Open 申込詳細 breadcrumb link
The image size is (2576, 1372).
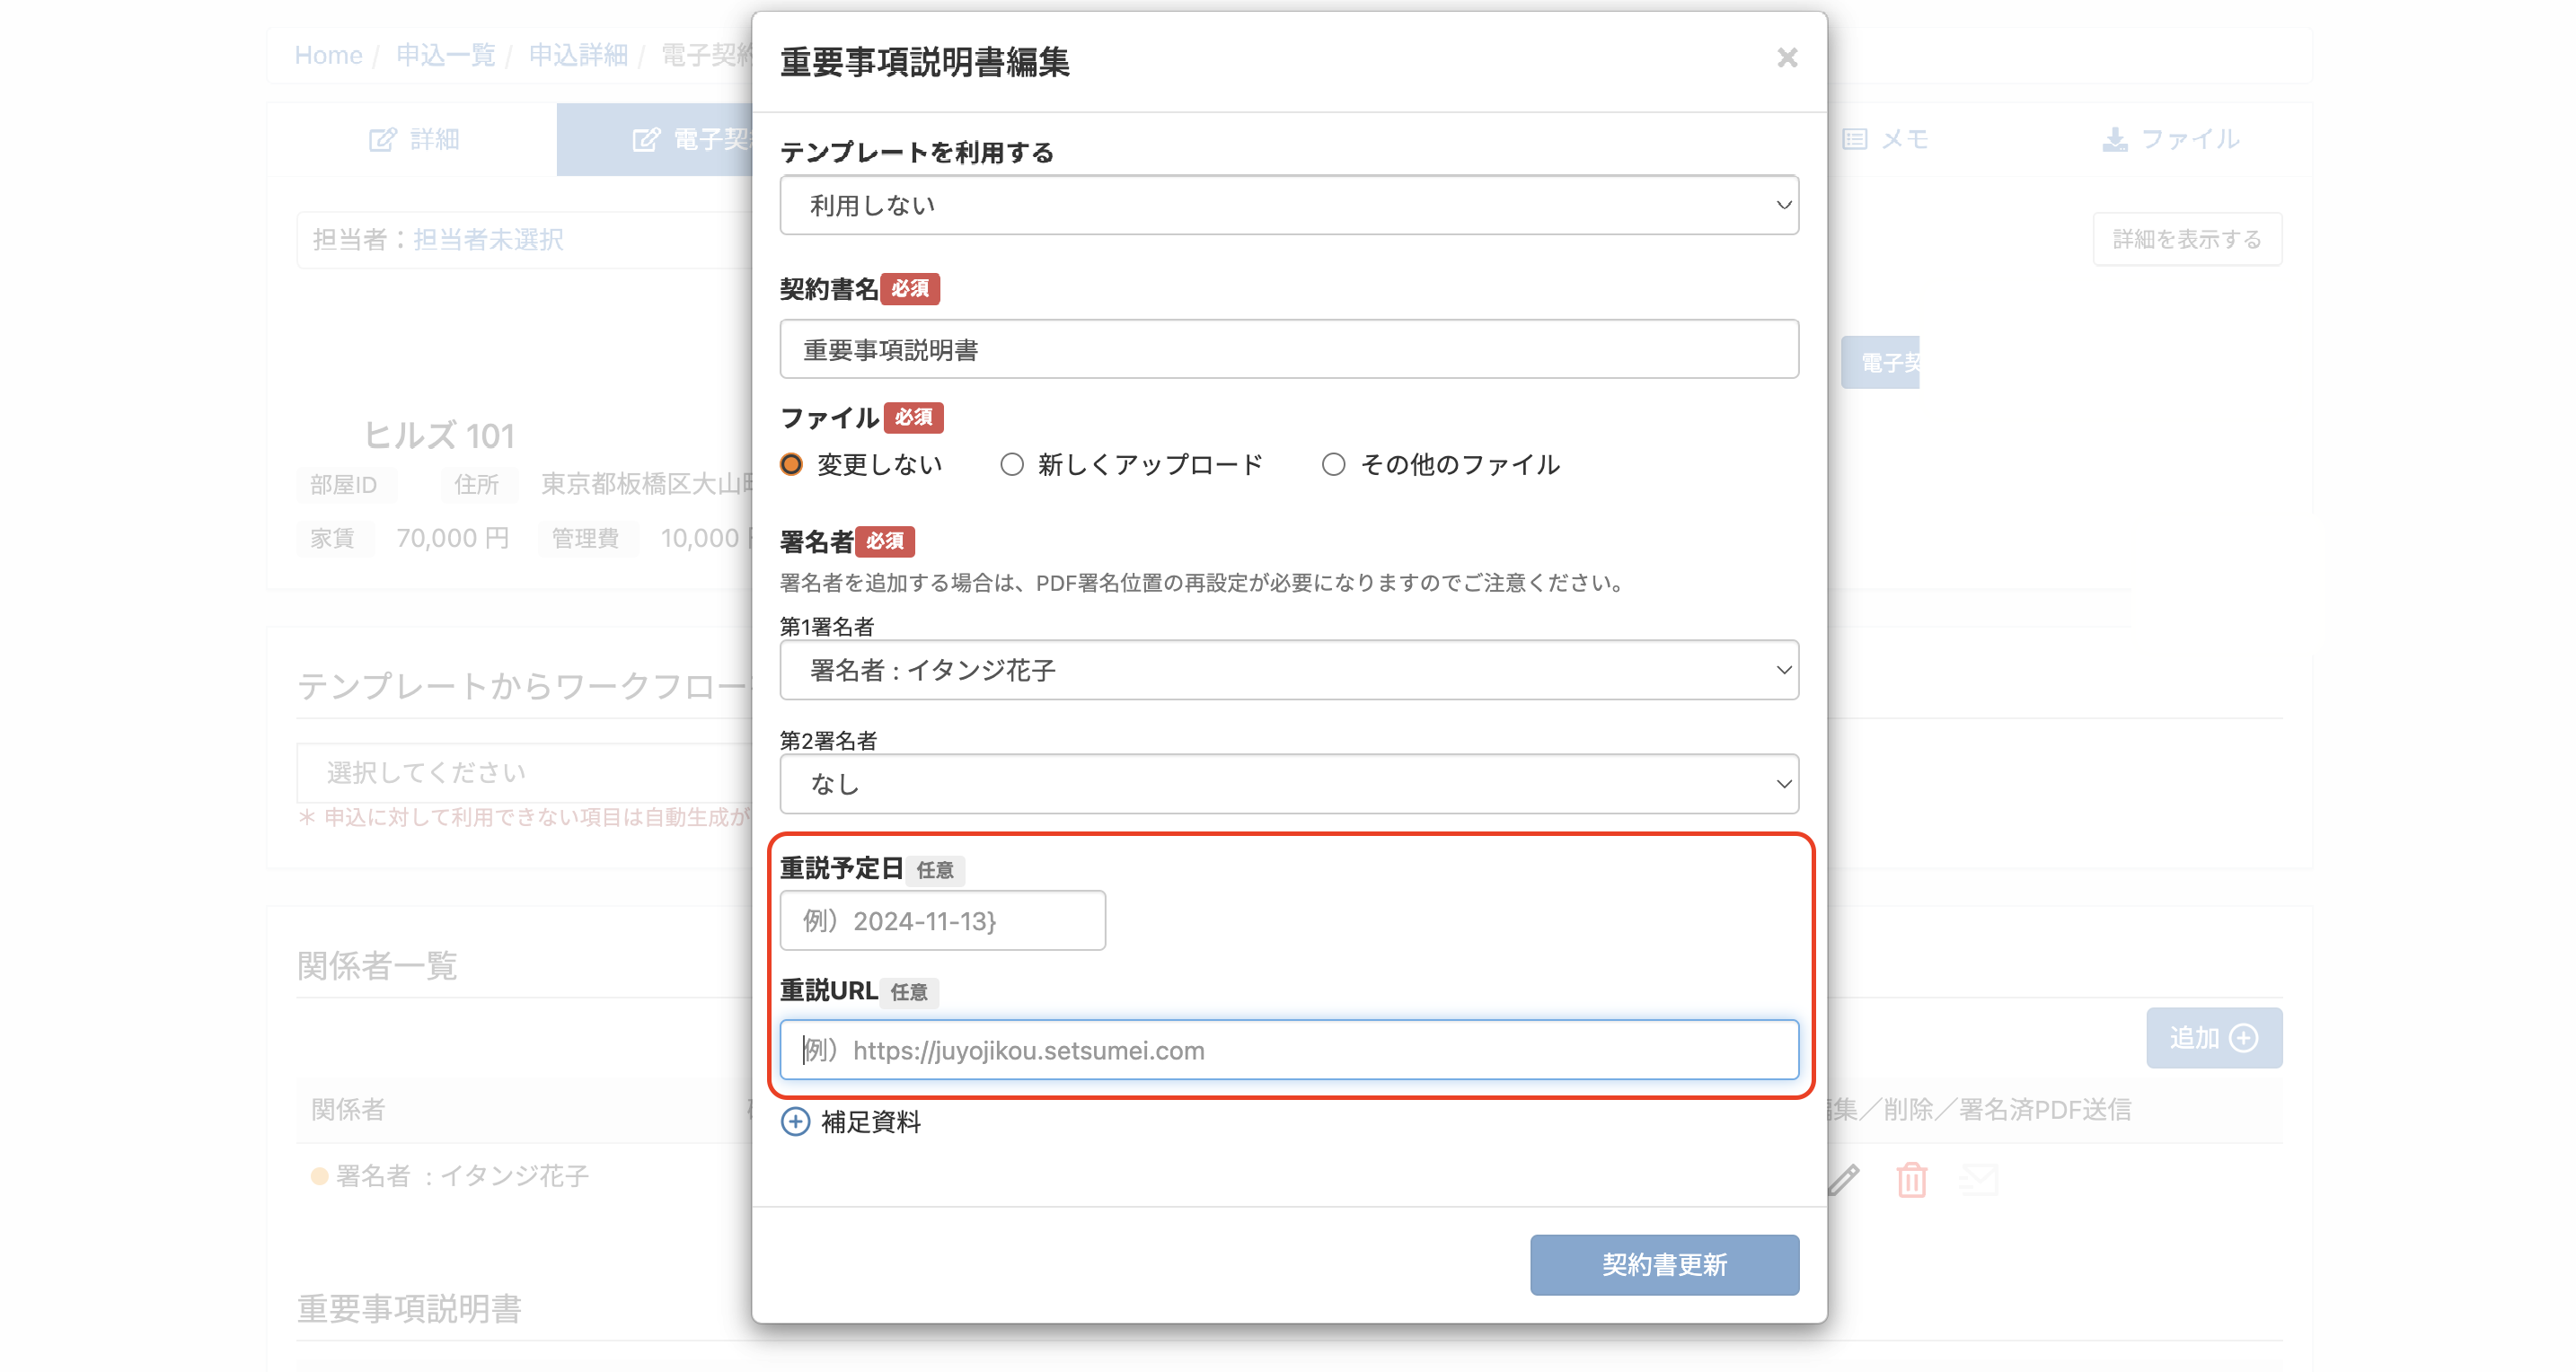(578, 55)
